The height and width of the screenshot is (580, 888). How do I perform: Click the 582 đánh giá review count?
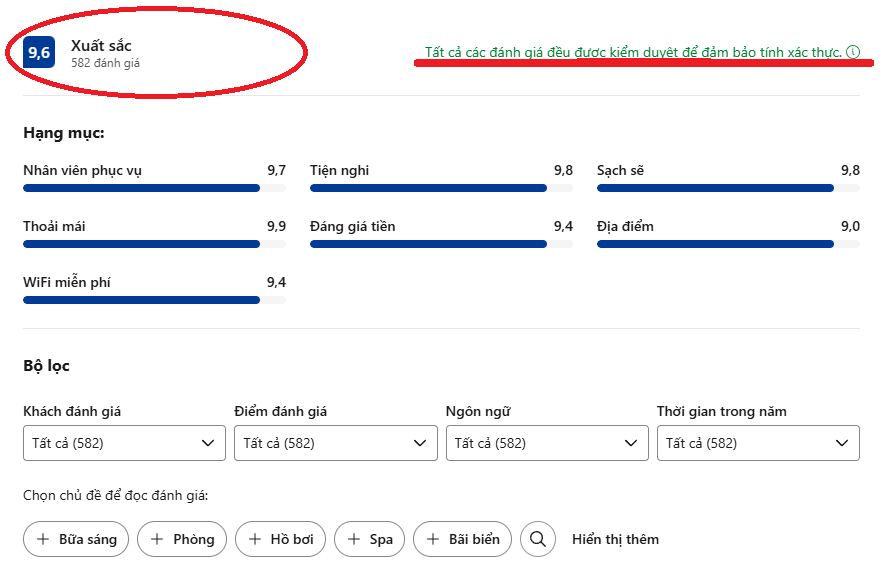[105, 63]
